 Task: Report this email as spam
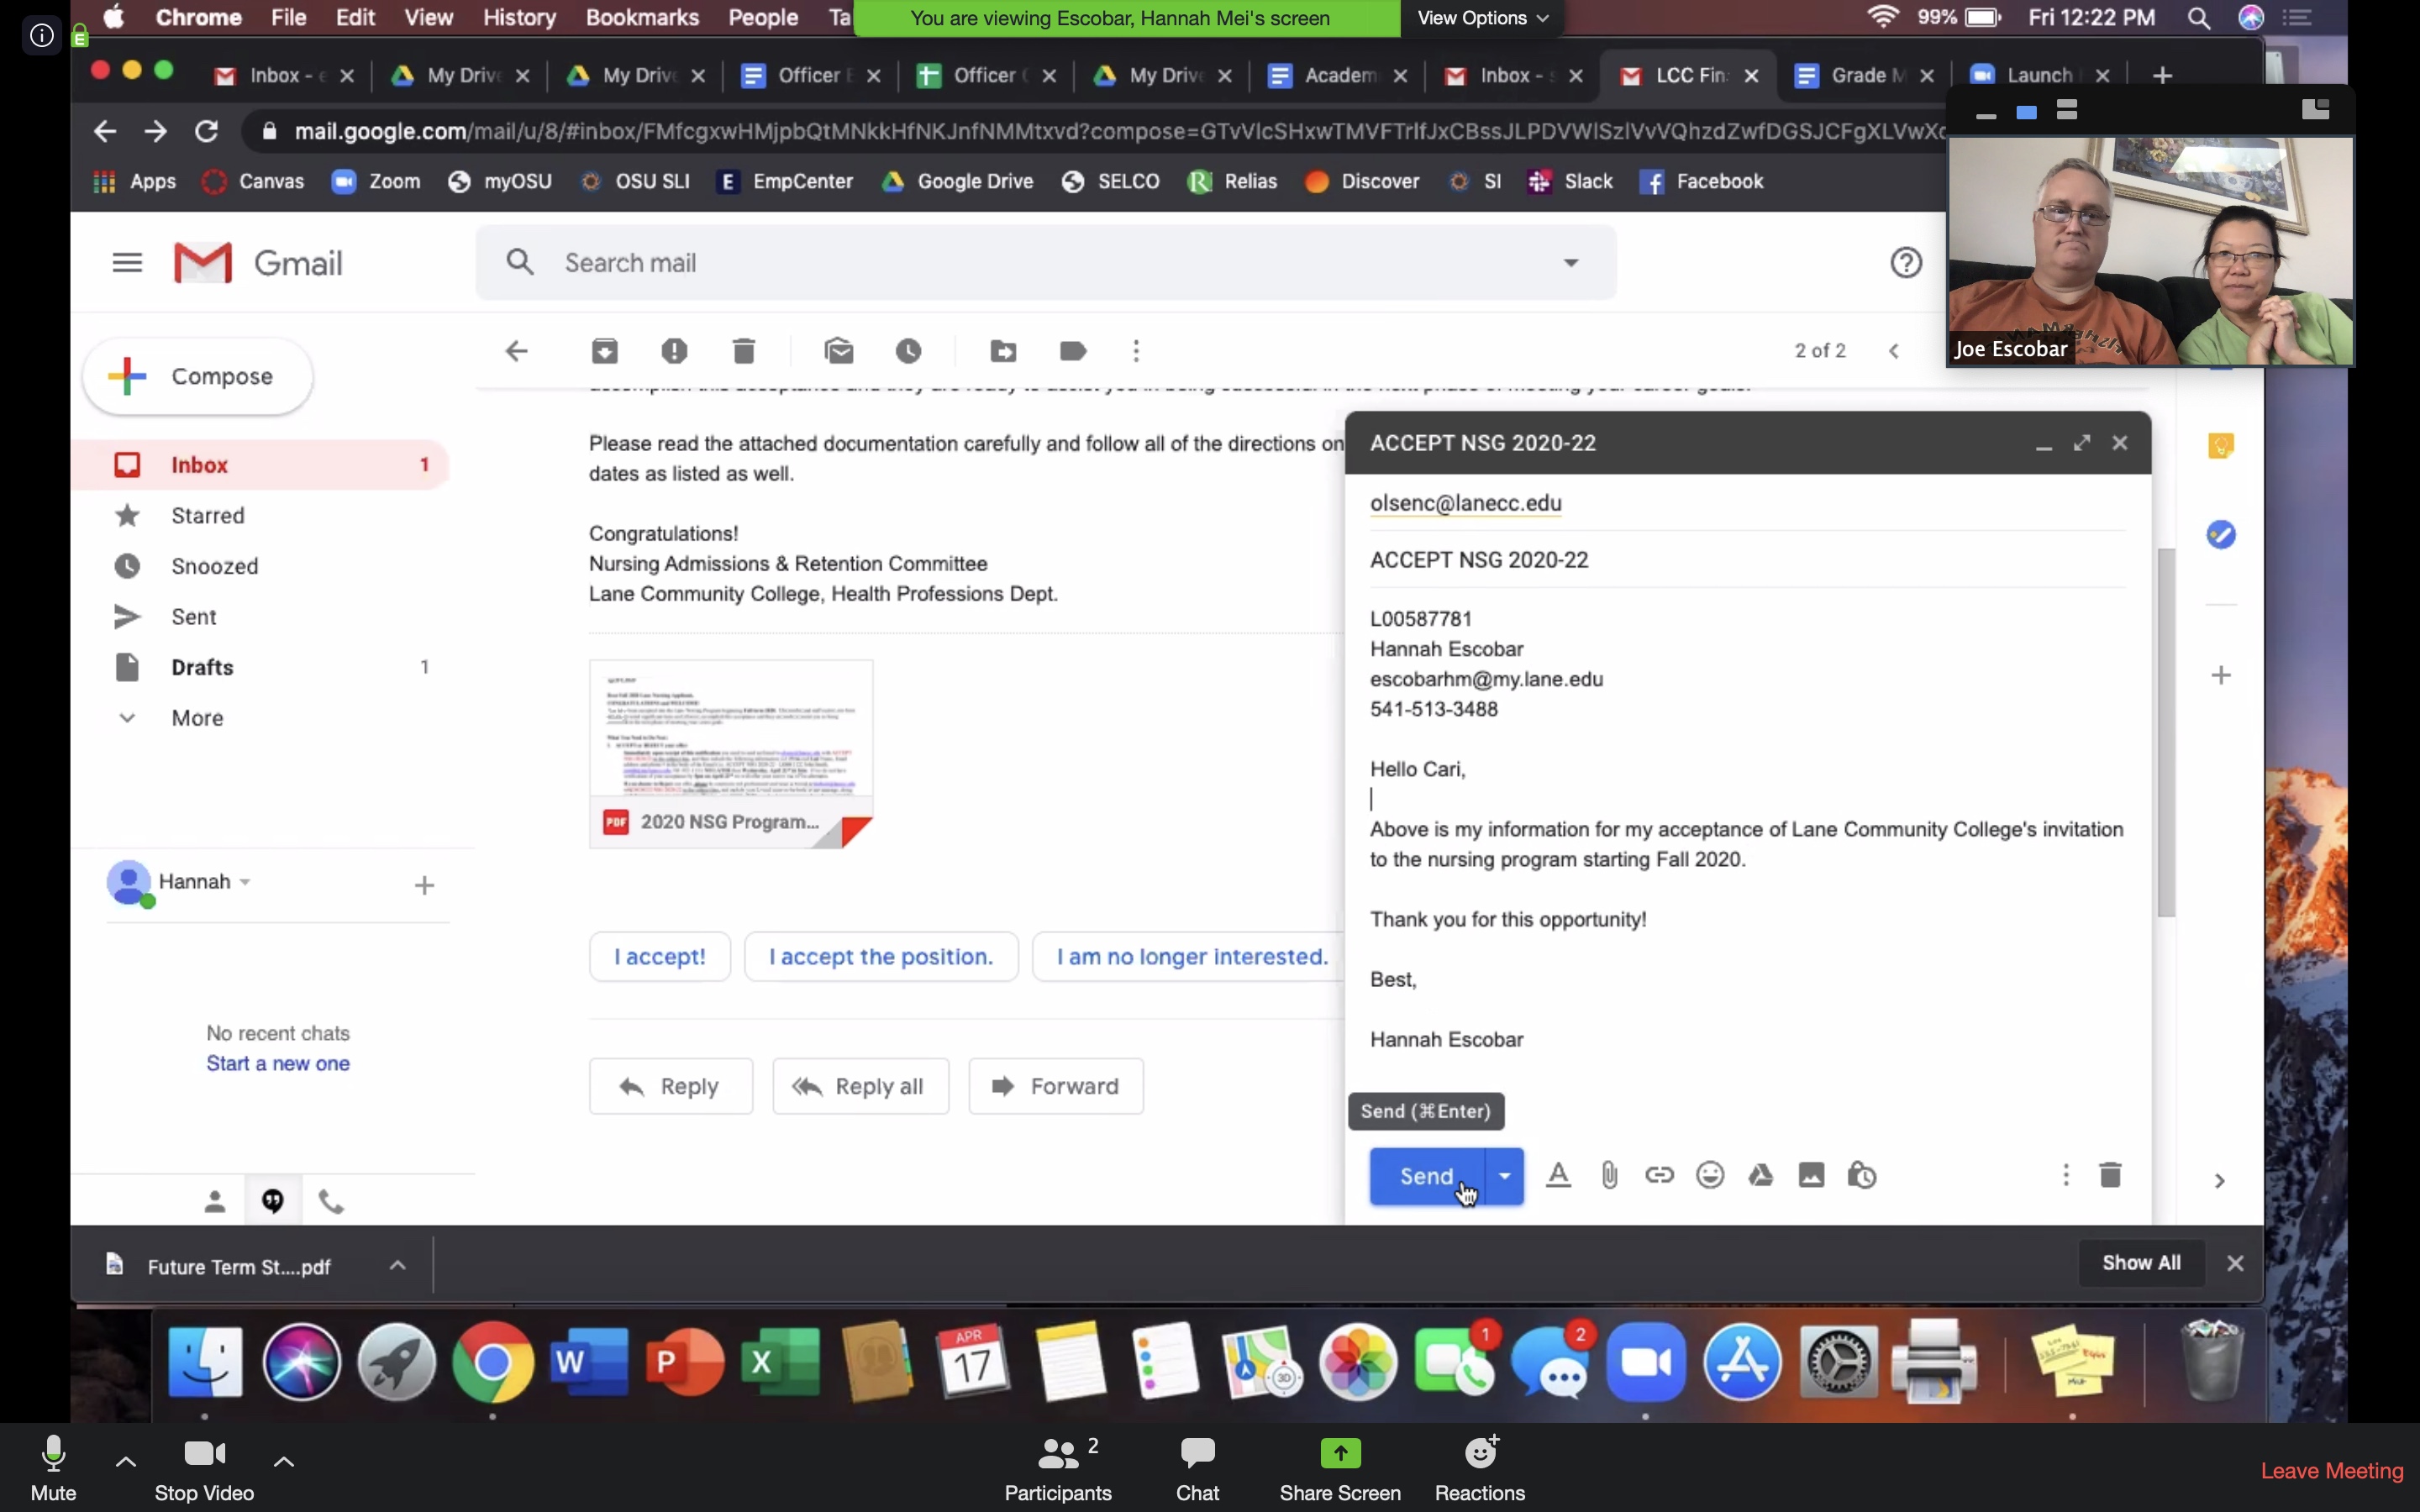674,351
